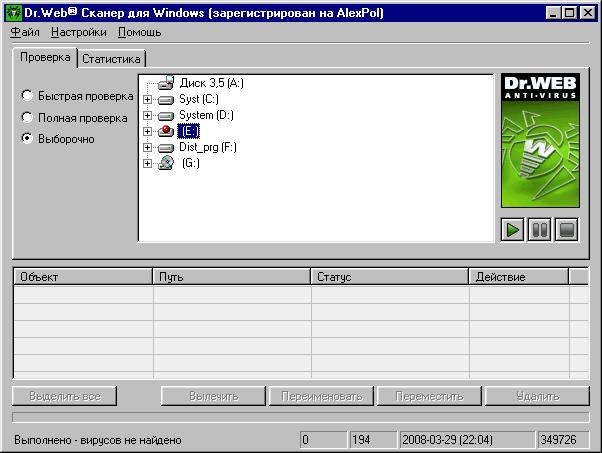602x453 pixels.
Task: Start scanning with the green play button
Action: [513, 230]
